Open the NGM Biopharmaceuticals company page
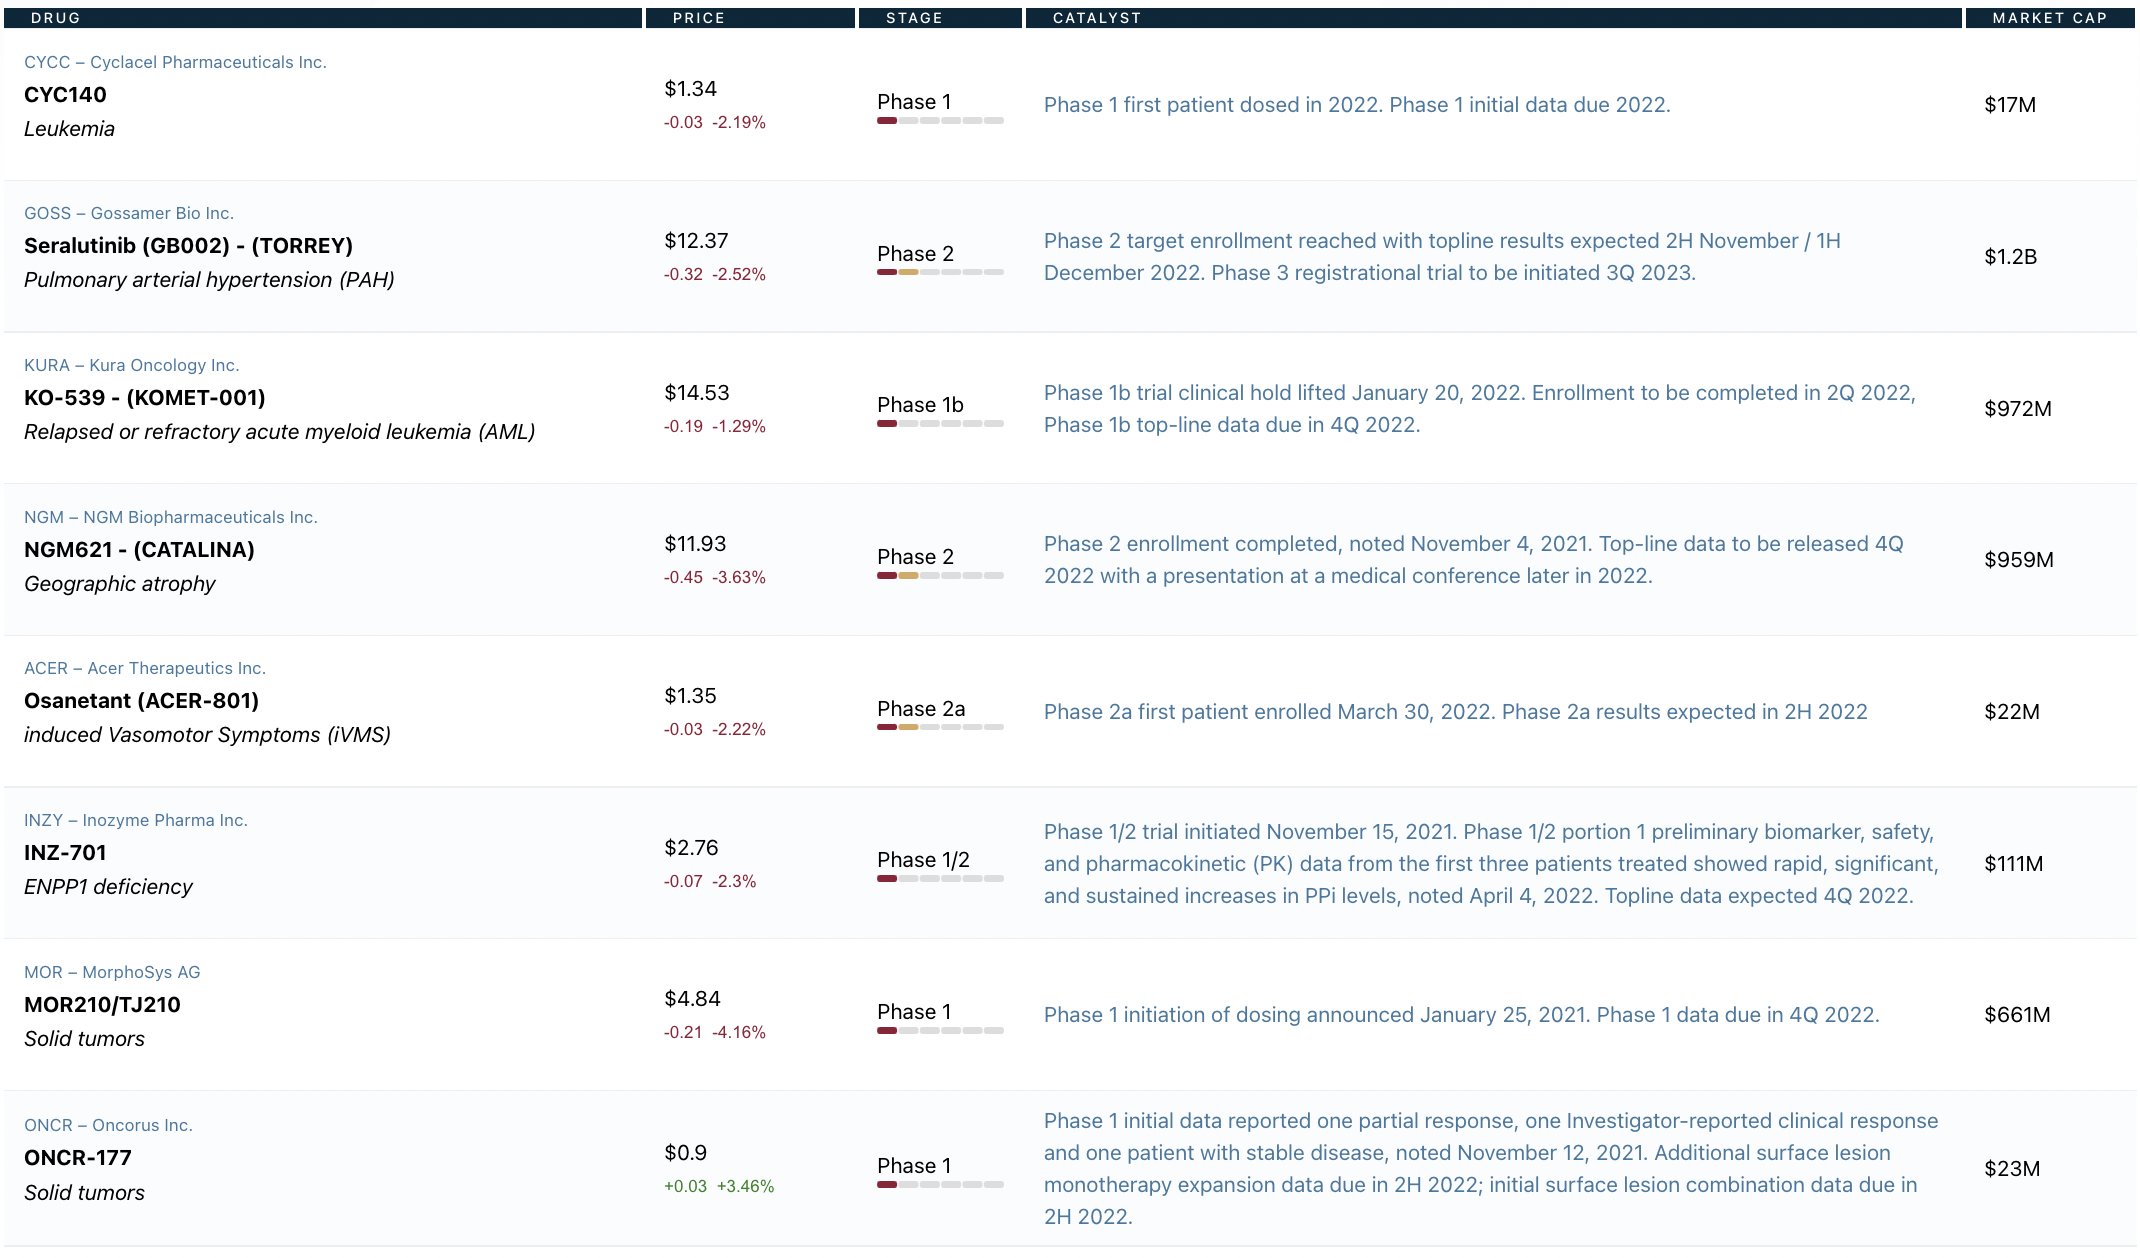The height and width of the screenshot is (1258, 2140). [170, 517]
